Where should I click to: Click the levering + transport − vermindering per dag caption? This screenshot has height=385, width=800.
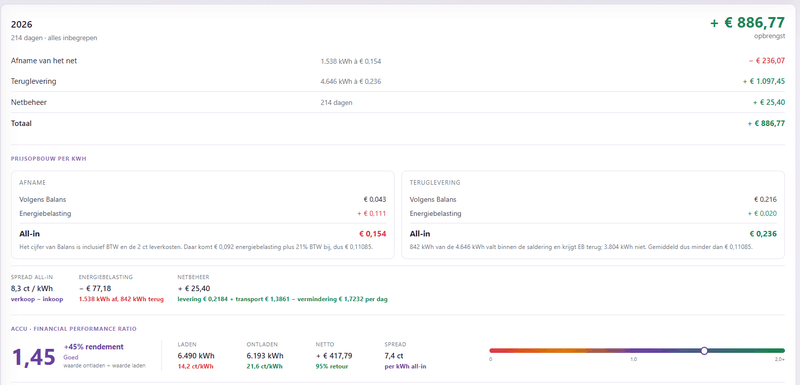282,299
